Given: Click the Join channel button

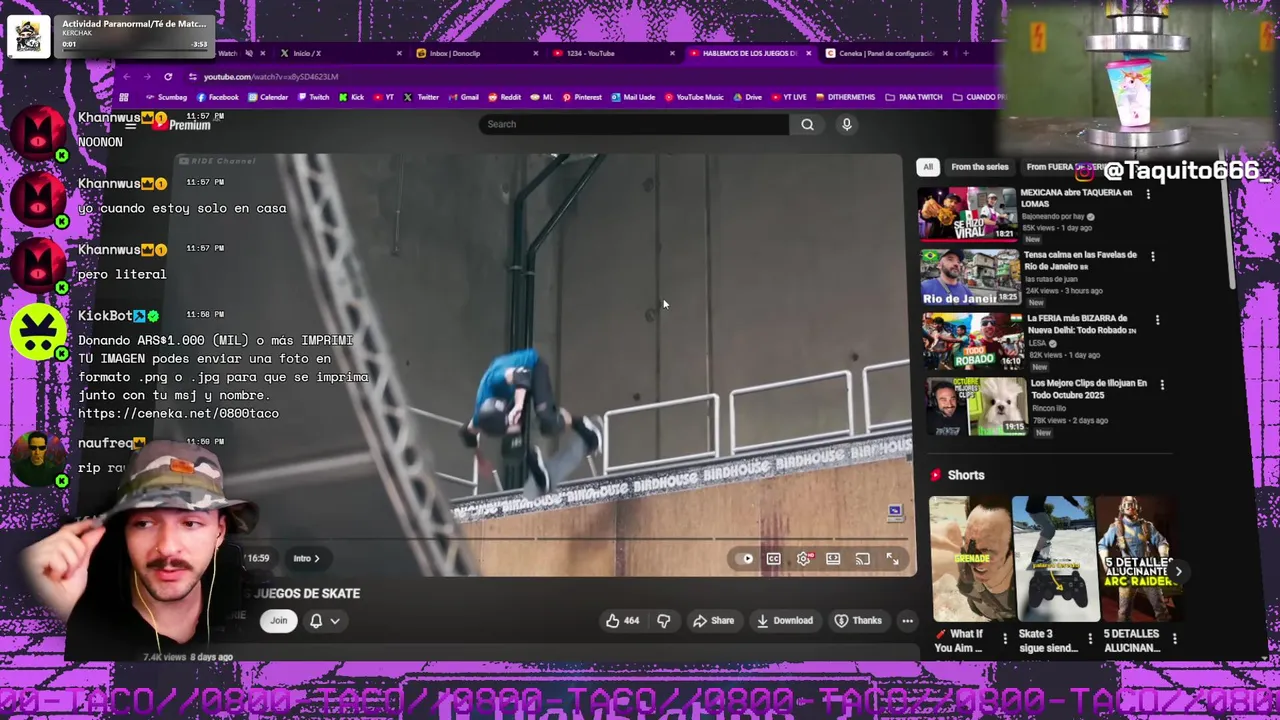Looking at the screenshot, I should coord(278,620).
